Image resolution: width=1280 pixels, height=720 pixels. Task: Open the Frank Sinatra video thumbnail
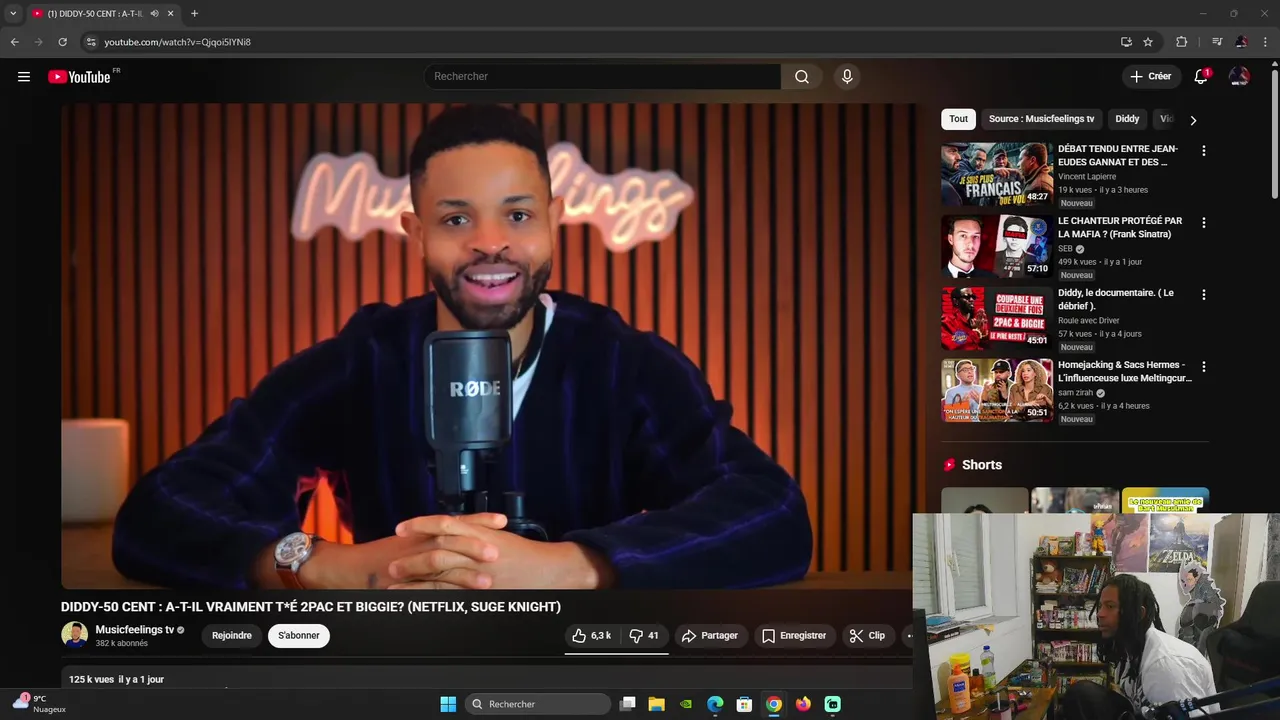point(997,246)
